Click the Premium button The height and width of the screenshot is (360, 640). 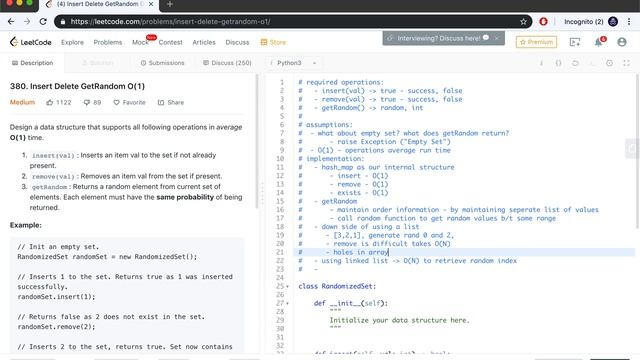pos(536,42)
